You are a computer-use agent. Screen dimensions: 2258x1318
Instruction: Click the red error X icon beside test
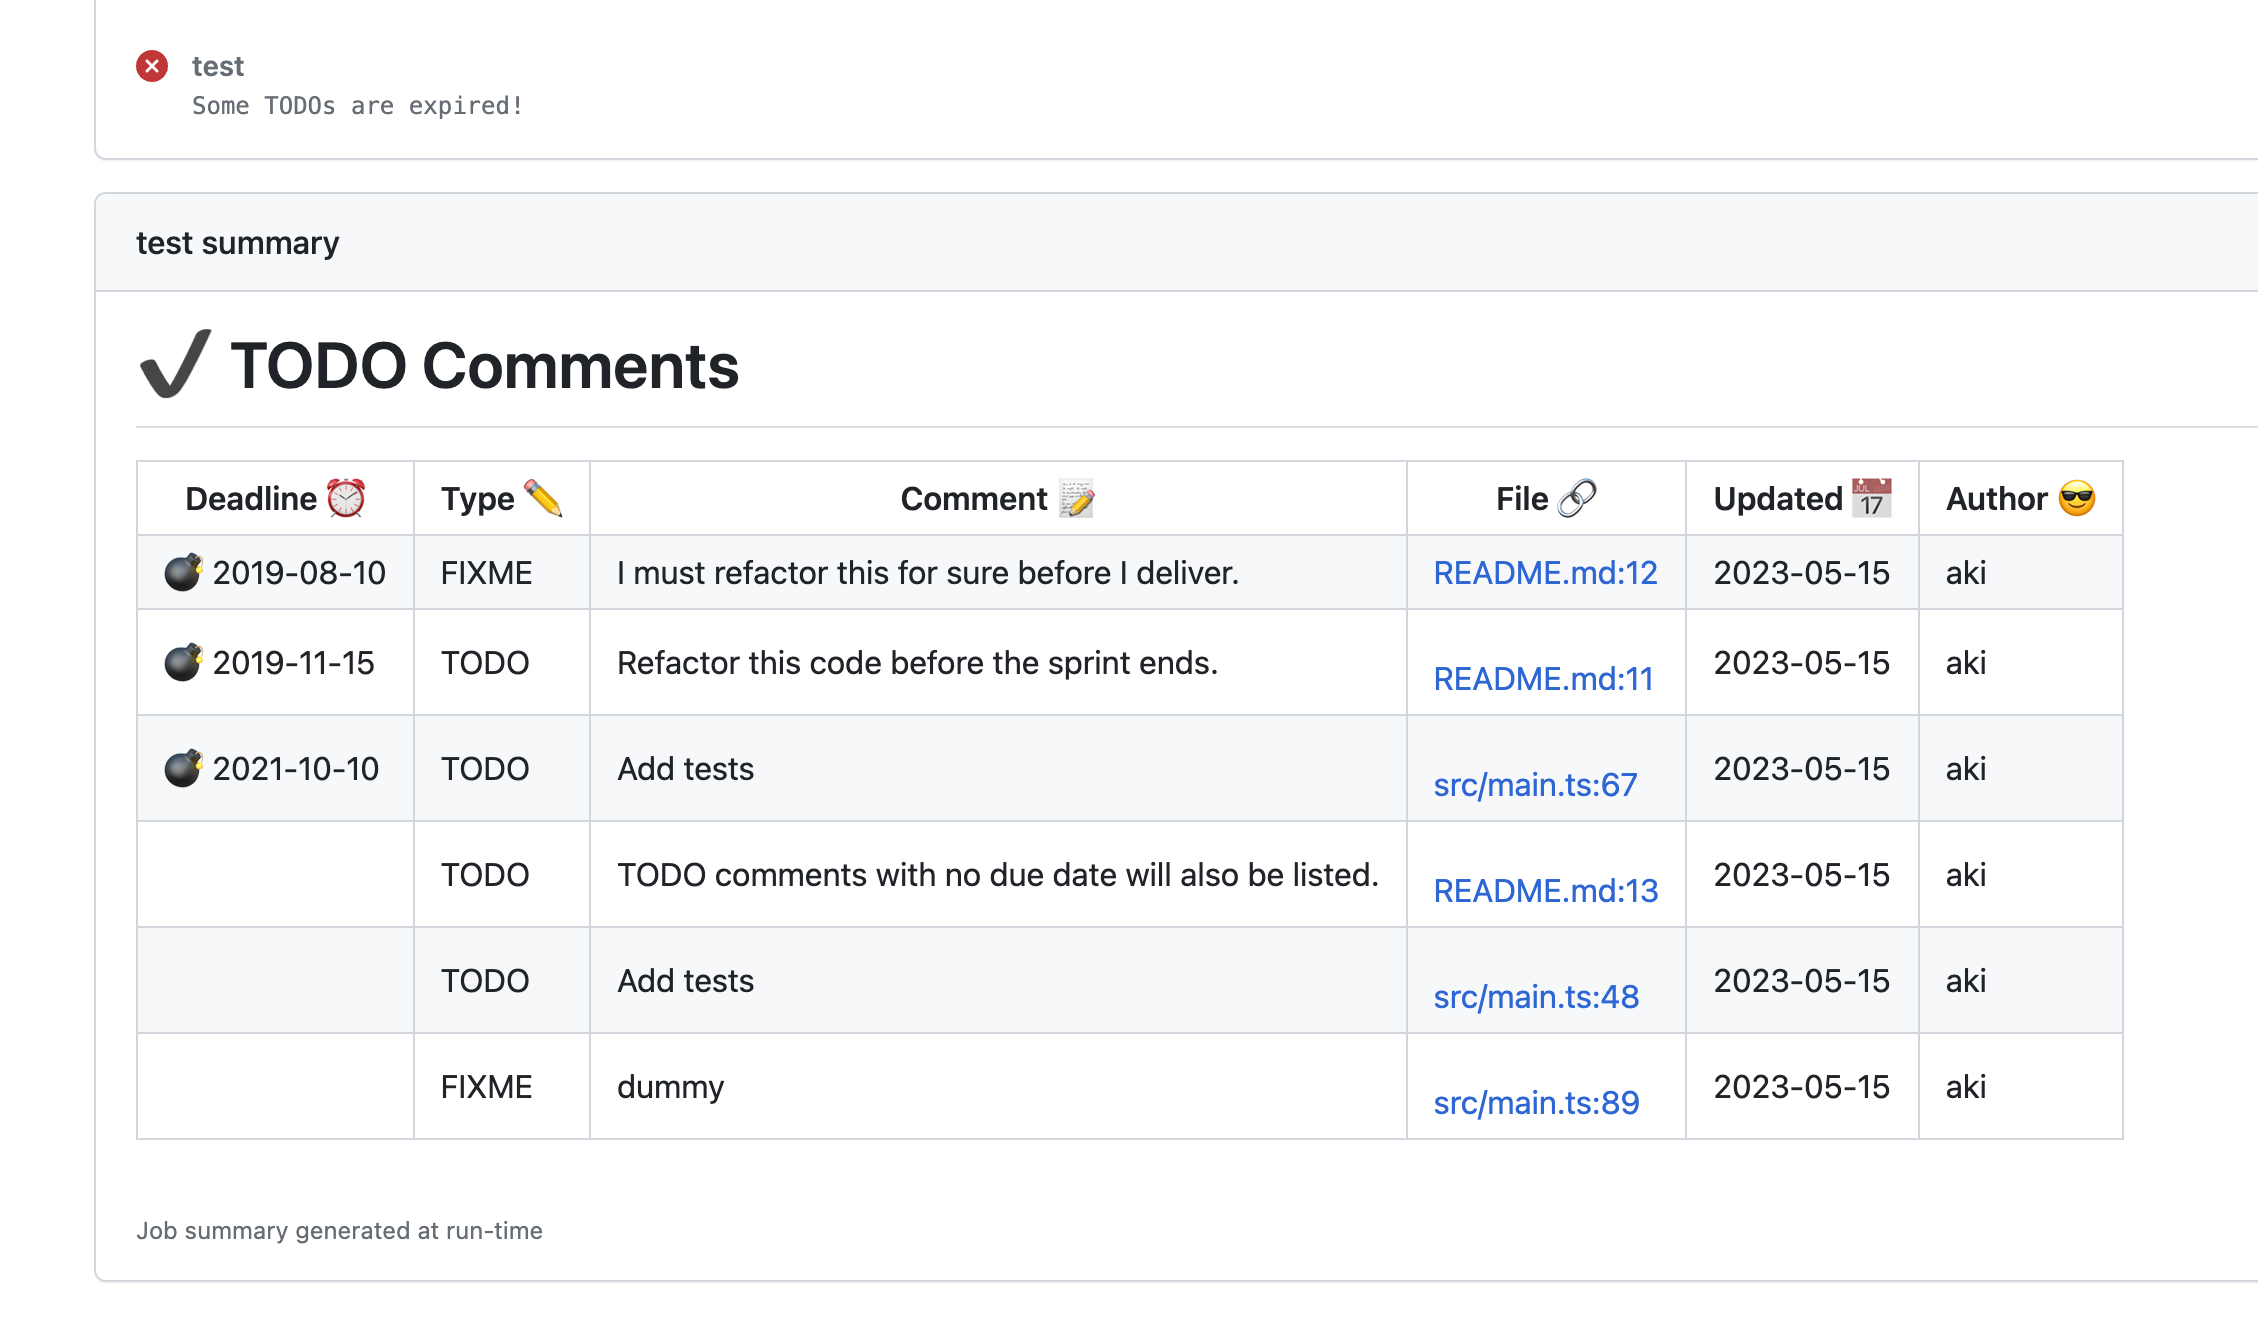(151, 66)
